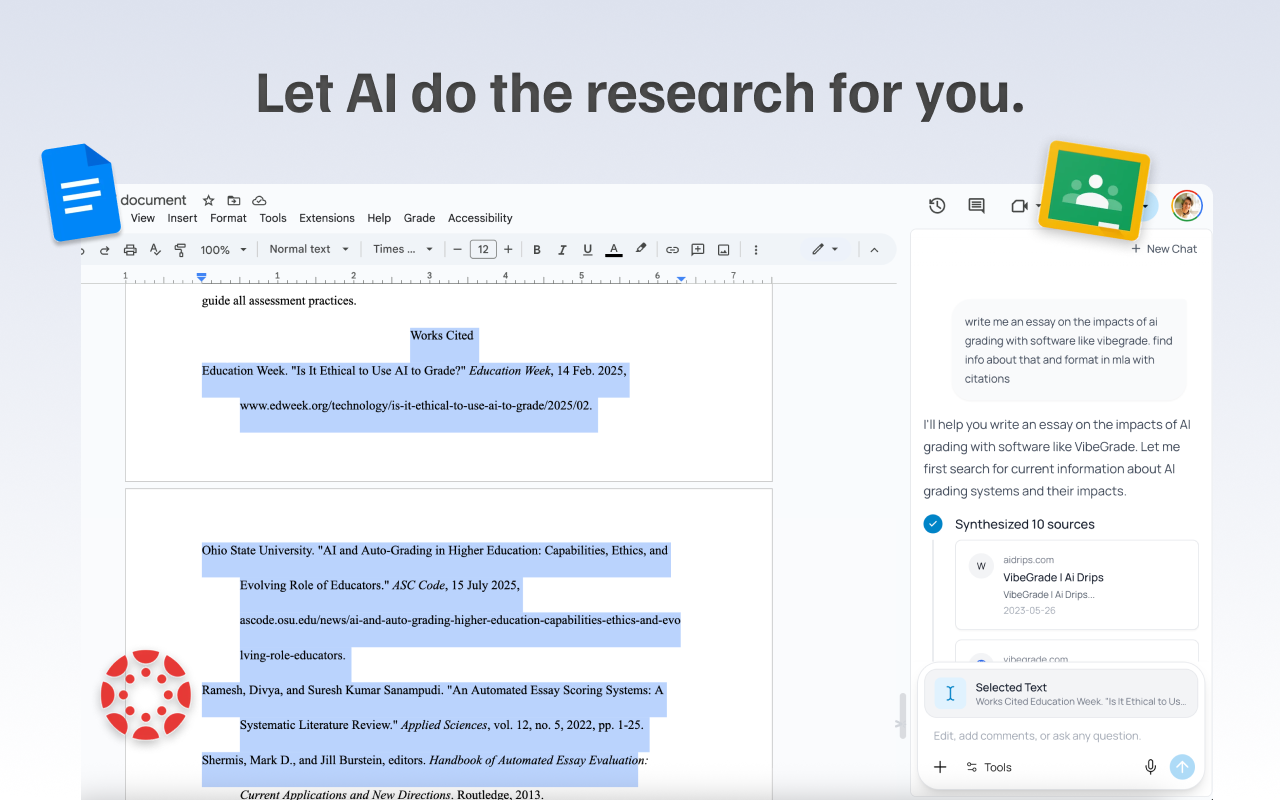1280x800 pixels.
Task: Insert an image using the image icon
Action: point(723,249)
